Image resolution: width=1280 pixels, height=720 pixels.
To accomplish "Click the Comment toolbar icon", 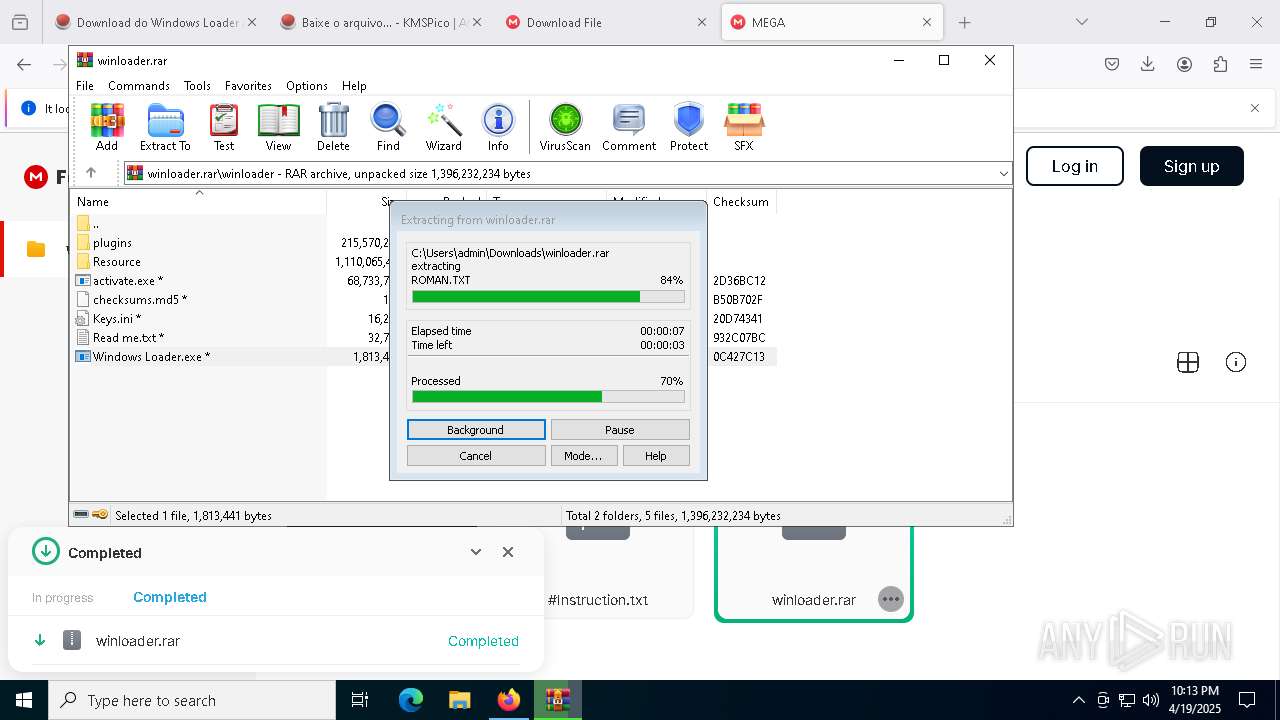I will click(629, 127).
